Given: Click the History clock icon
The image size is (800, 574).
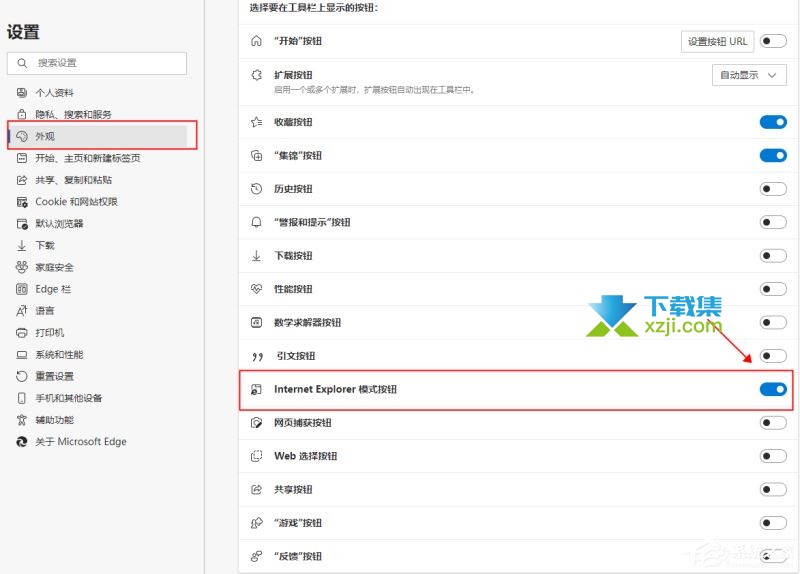Looking at the screenshot, I should [x=256, y=189].
